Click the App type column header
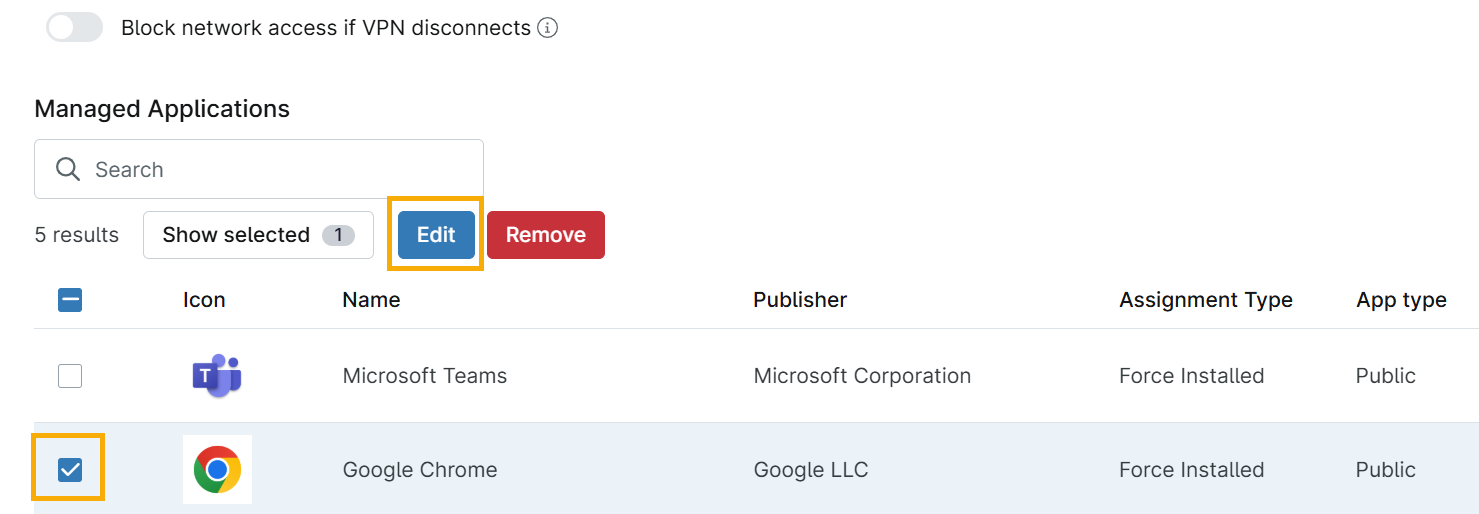This screenshot has height=514, width=1479. click(1400, 300)
